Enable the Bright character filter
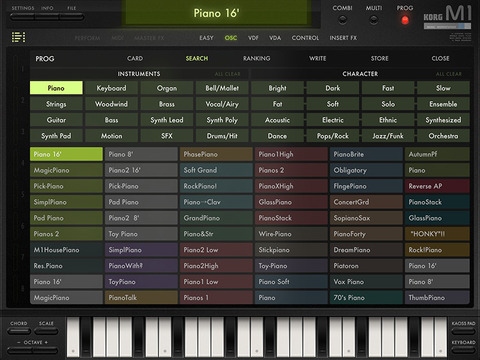The image size is (480, 360). click(x=277, y=88)
